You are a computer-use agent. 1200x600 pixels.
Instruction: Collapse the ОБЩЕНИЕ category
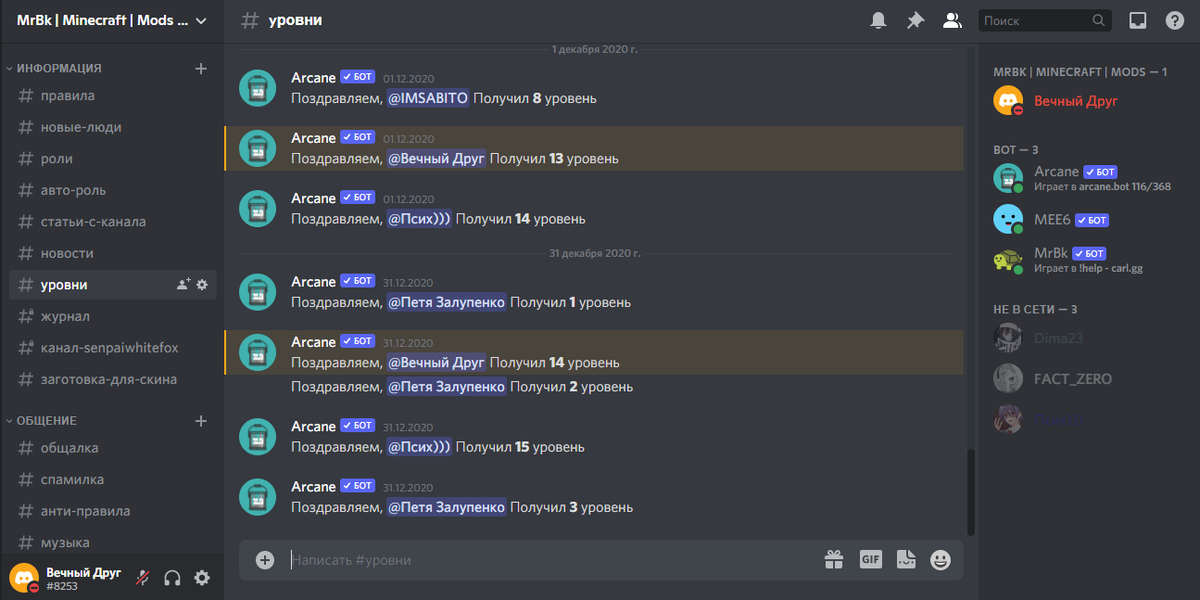coord(43,421)
